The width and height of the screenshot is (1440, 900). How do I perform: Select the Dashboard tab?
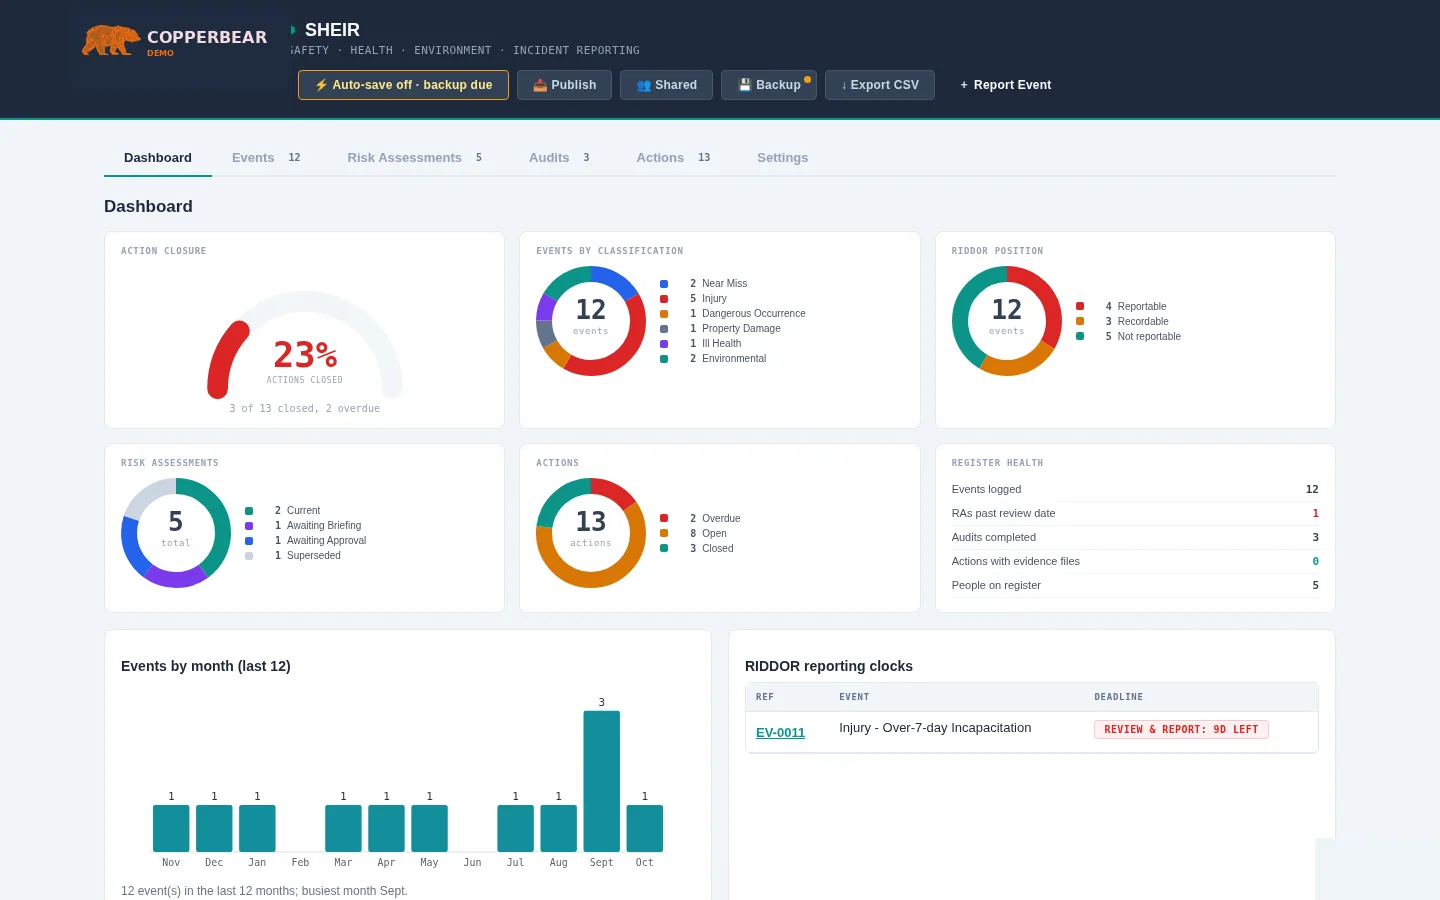point(158,158)
